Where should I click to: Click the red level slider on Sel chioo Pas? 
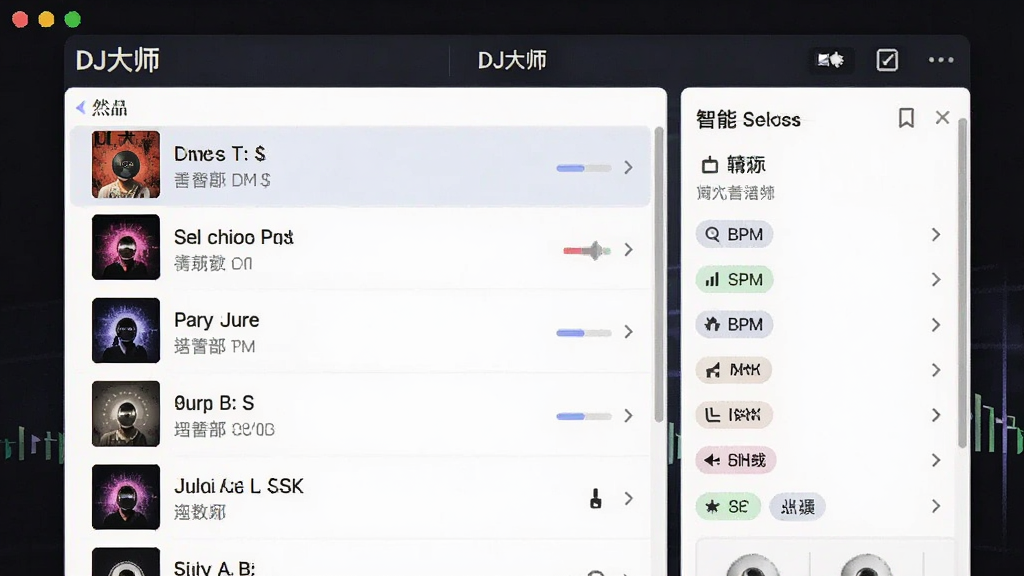pyautogui.click(x=586, y=250)
